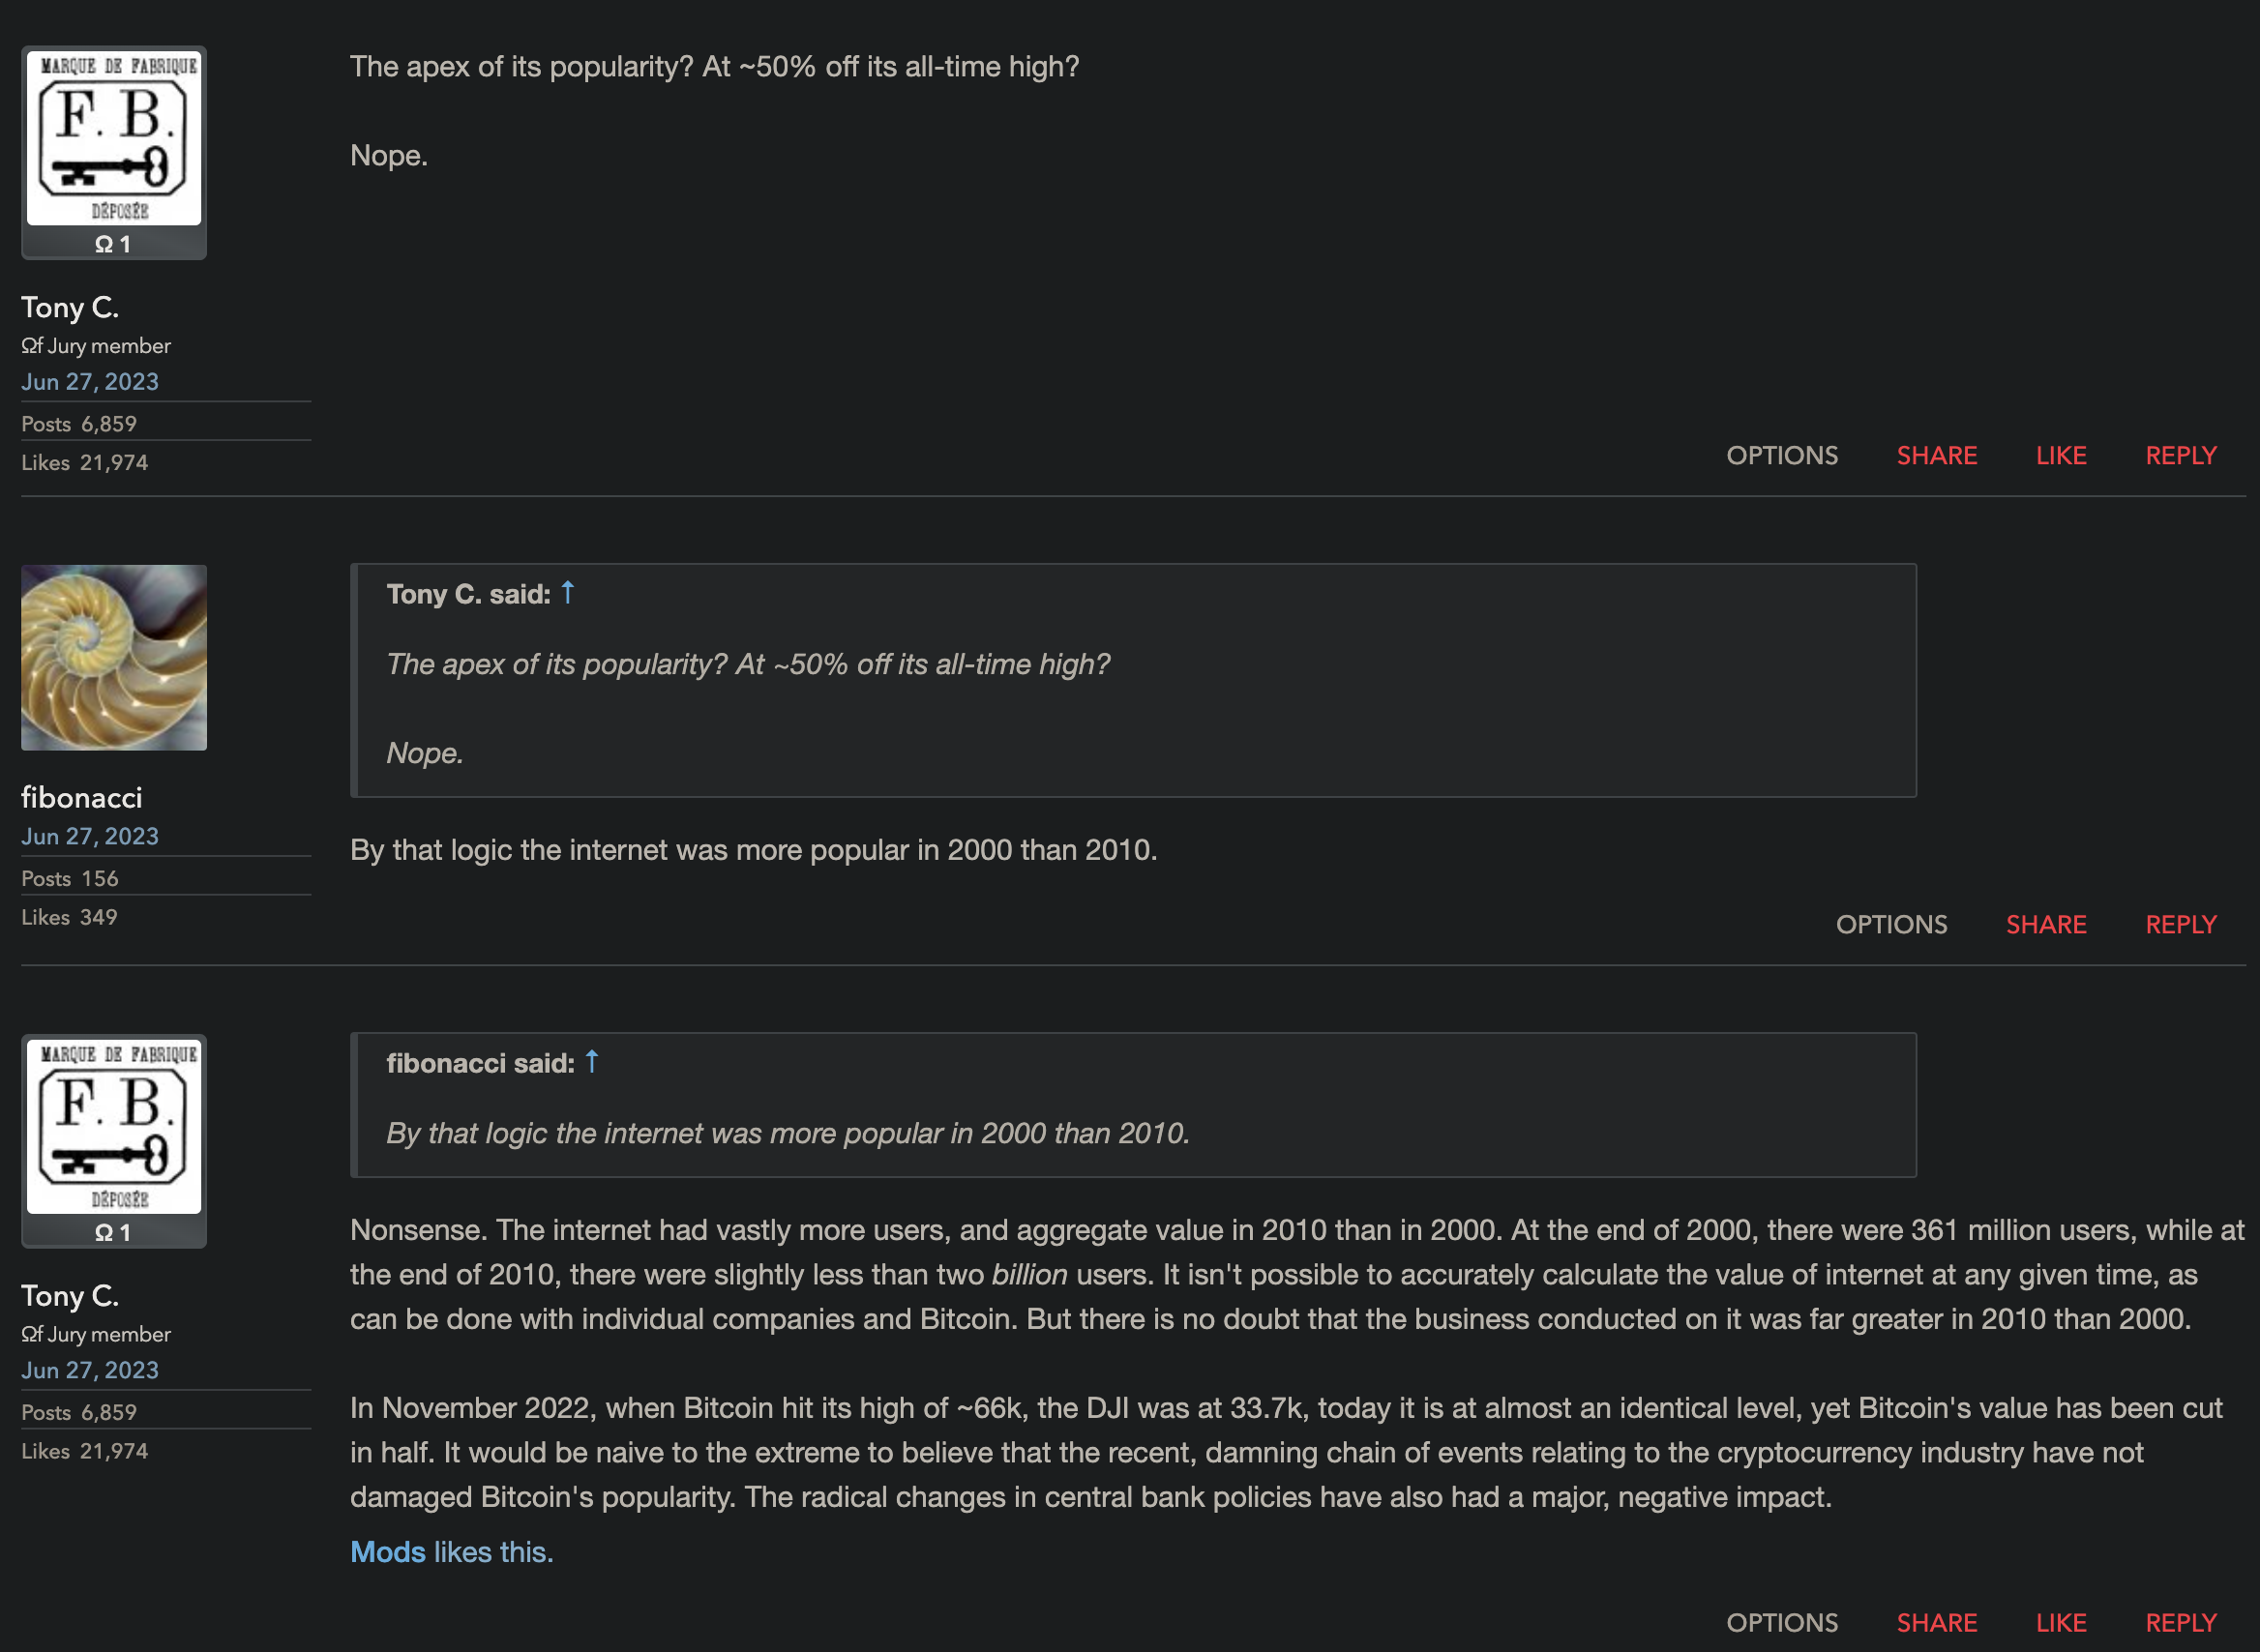Viewport: 2260px width, 1652px height.
Task: Reply to fibonacci's post
Action: tap(2180, 925)
